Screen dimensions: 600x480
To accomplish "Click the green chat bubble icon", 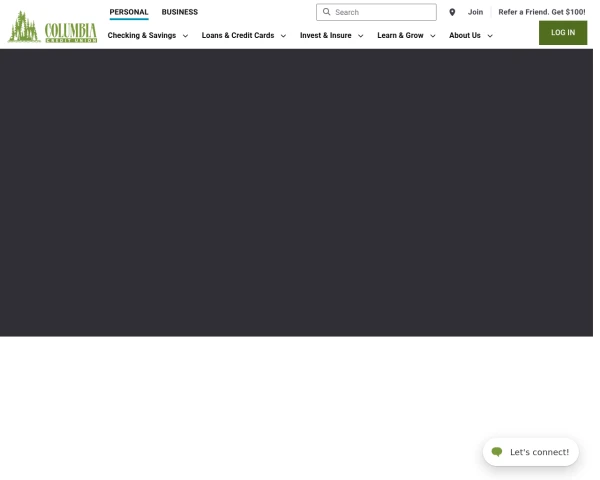I will [497, 452].
